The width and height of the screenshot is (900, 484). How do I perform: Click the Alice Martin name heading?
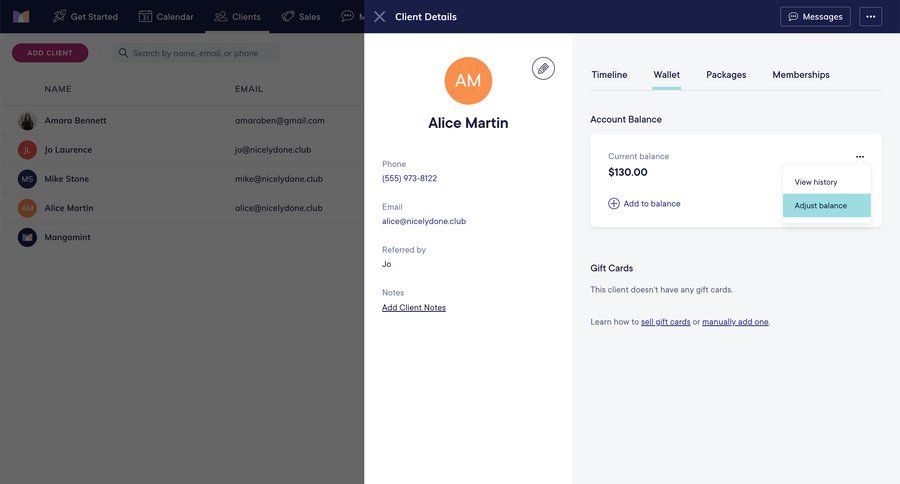(x=468, y=123)
